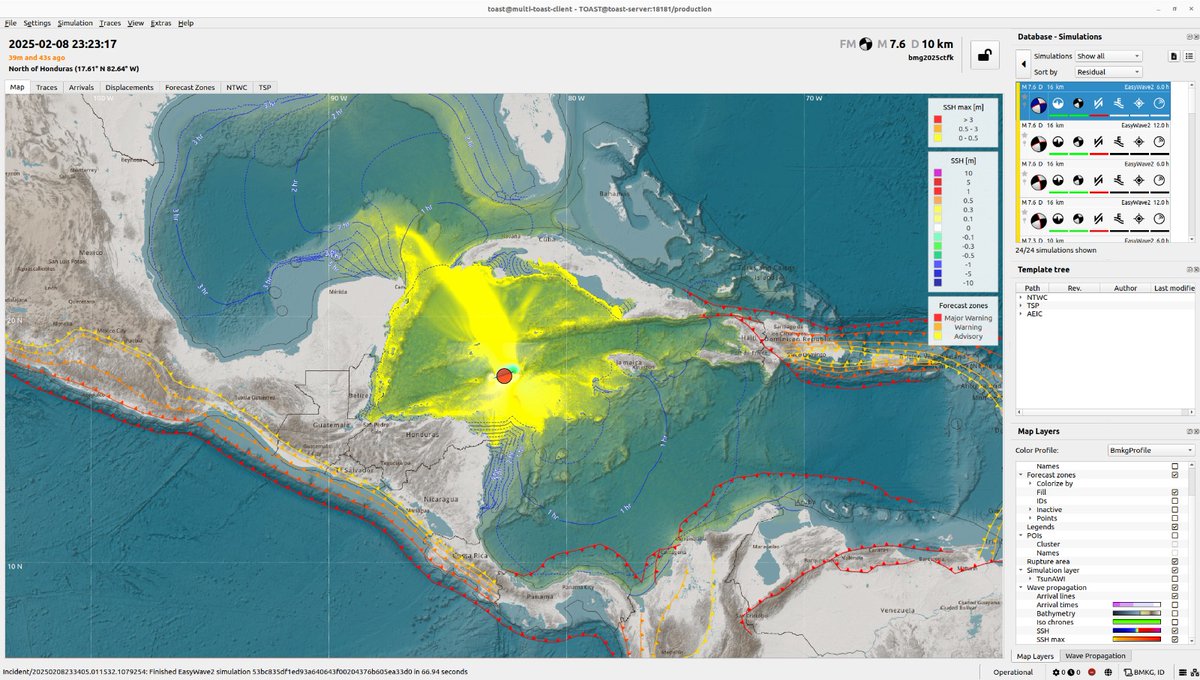The width and height of the screenshot is (1200, 680).
Task: Open the Extras menu
Action: tap(160, 22)
